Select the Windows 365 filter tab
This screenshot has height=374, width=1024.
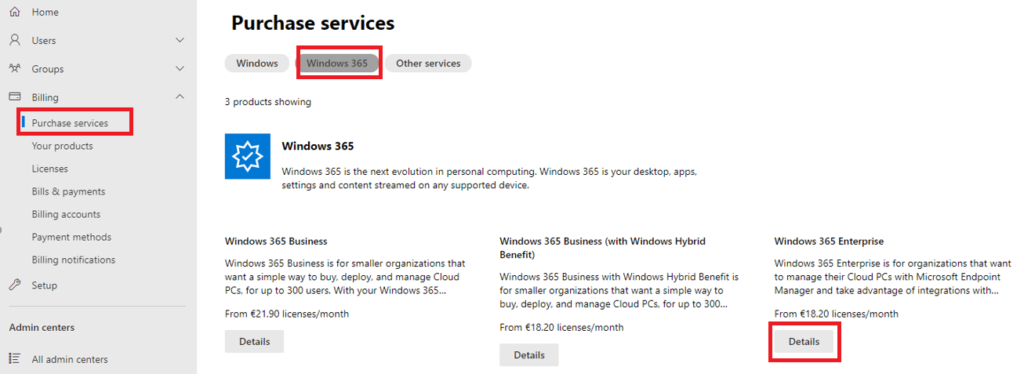click(337, 63)
